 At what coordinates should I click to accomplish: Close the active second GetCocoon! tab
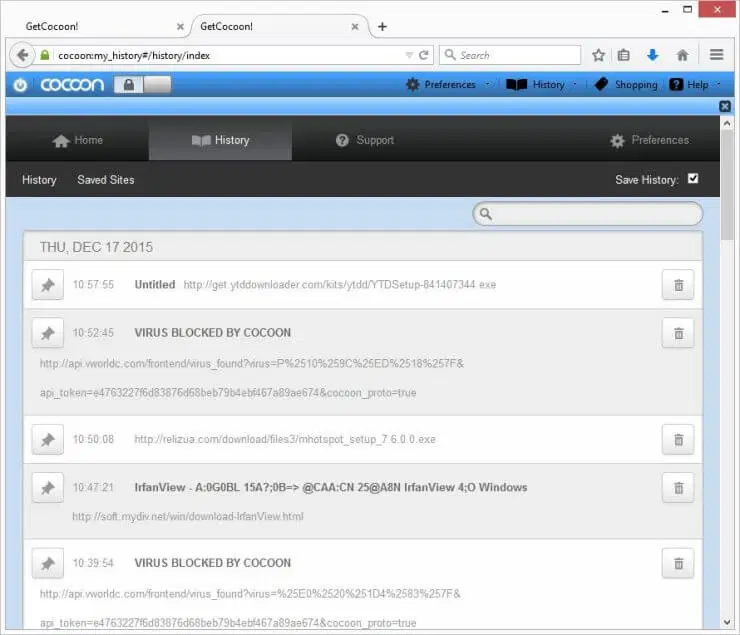pyautogui.click(x=355, y=27)
